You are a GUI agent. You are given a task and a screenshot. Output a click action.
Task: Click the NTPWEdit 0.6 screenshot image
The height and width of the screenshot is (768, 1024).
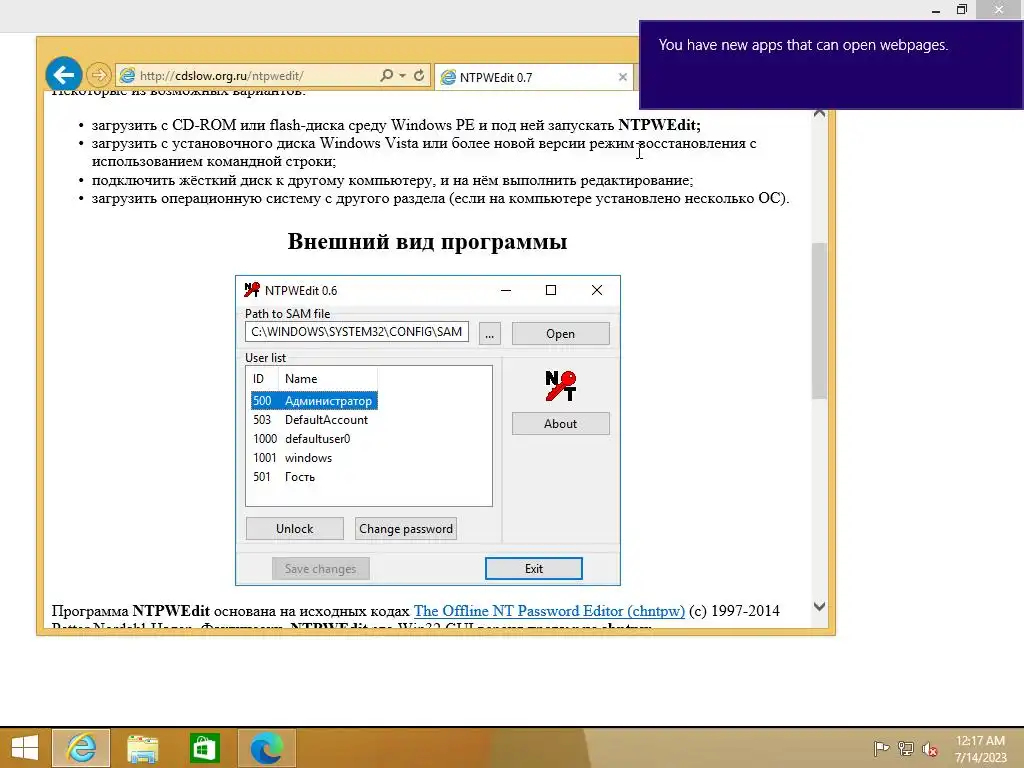pos(428,430)
